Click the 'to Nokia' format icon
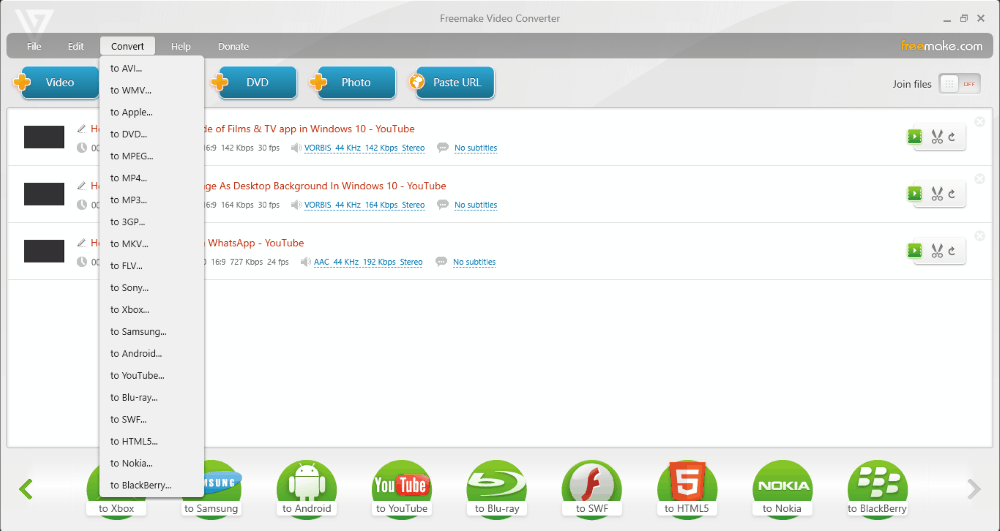 pyautogui.click(x=783, y=488)
